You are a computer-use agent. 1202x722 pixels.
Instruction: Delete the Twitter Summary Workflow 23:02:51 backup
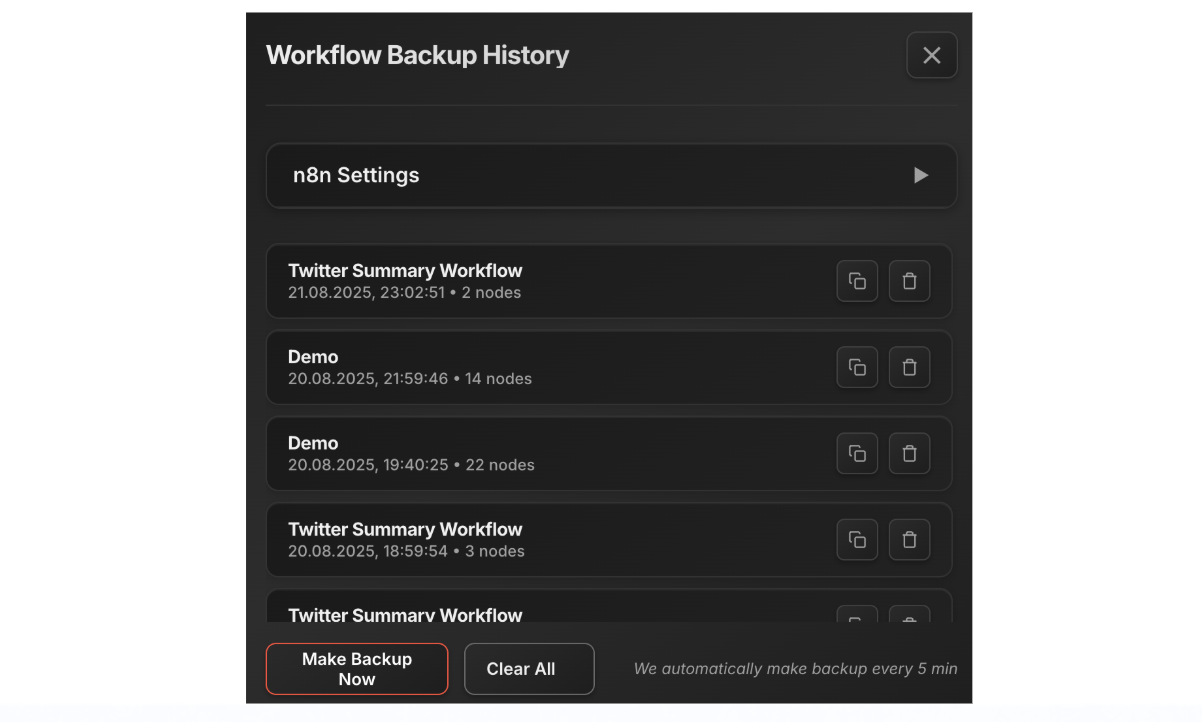tap(909, 281)
